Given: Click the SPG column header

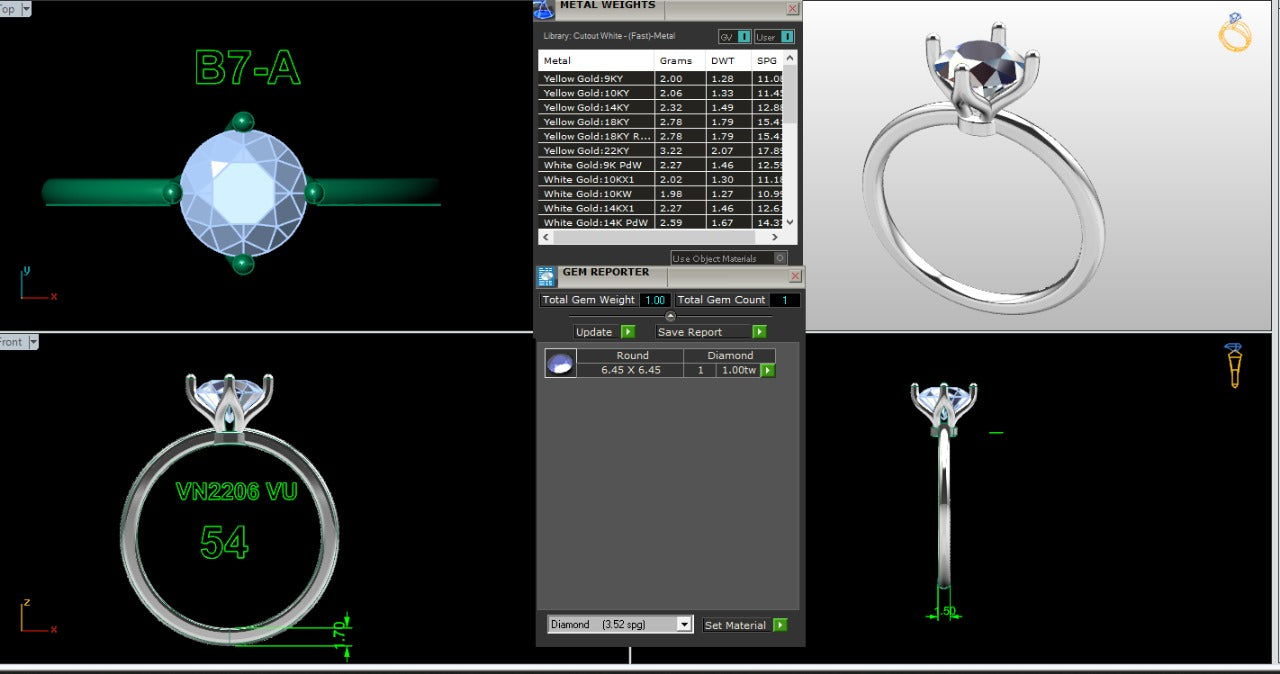Looking at the screenshot, I should click(x=767, y=61).
